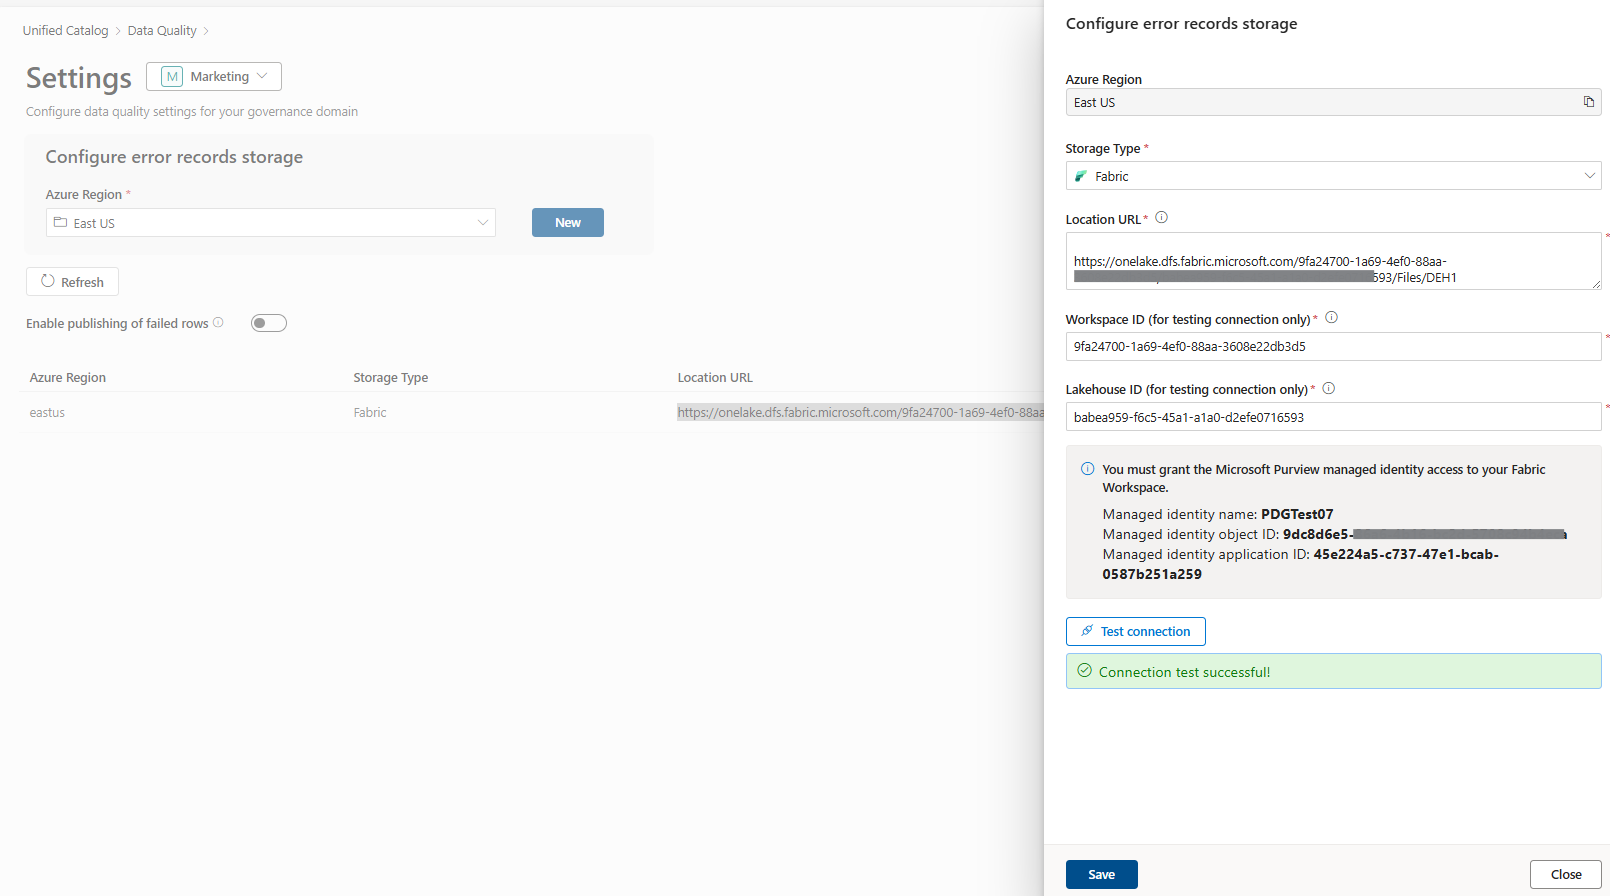Click folder icon in East US dropdown
The width and height of the screenshot is (1610, 896).
[x=60, y=223]
